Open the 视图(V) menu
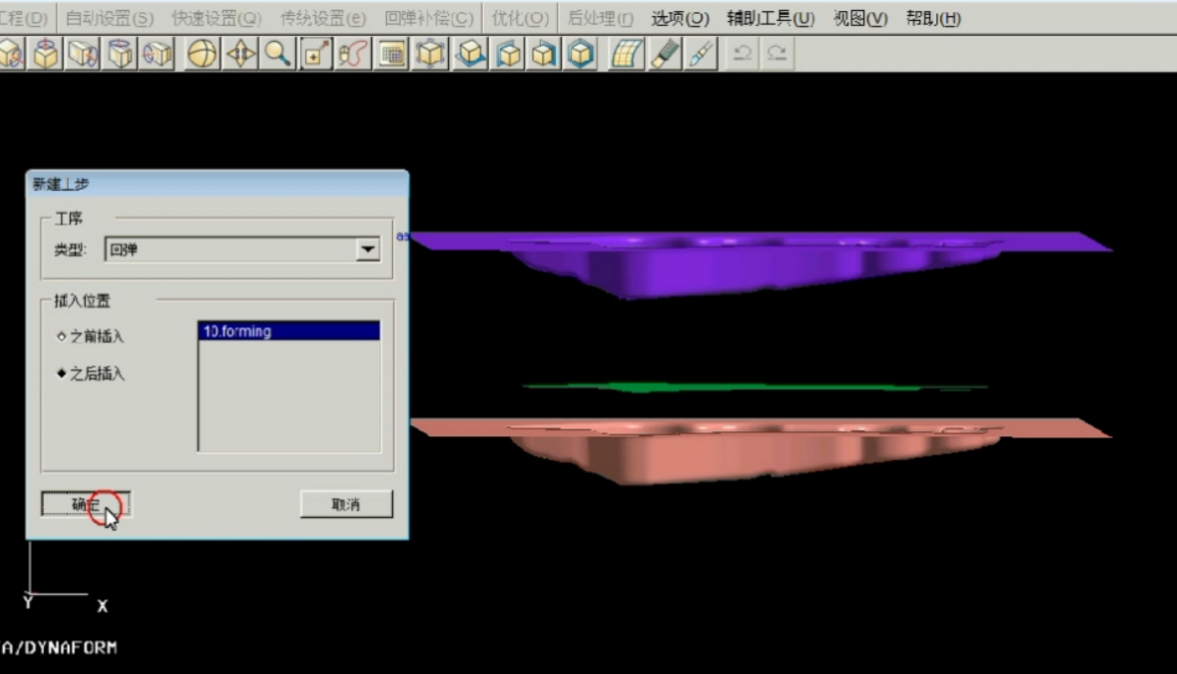 (860, 19)
